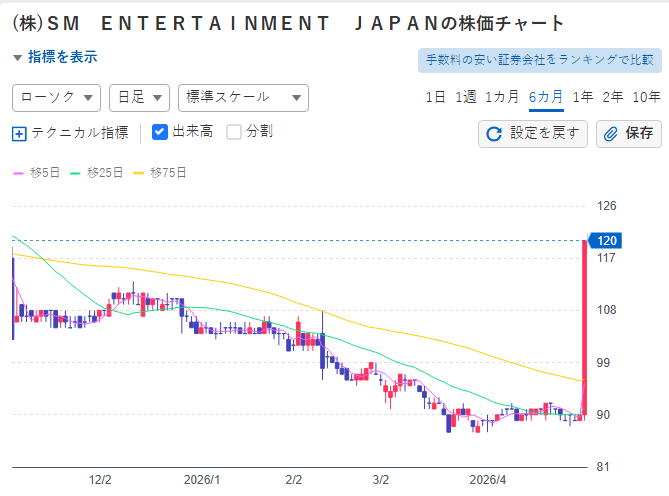Select the 2年 period tab
The width and height of the screenshot is (669, 496).
tap(613, 97)
